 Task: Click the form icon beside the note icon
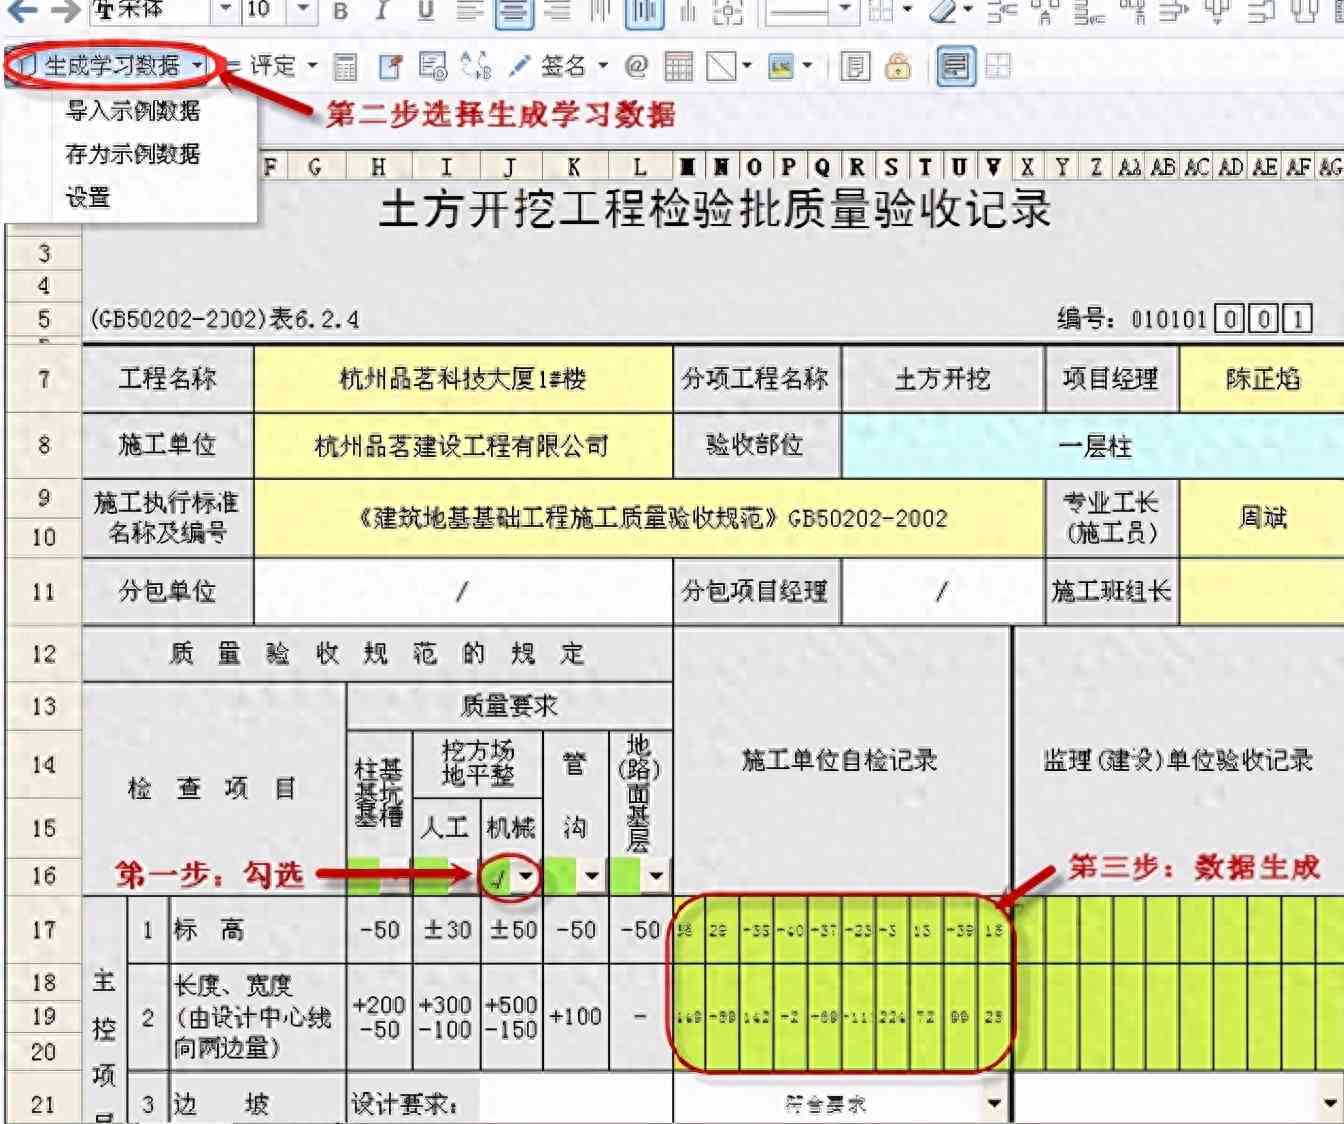point(433,67)
